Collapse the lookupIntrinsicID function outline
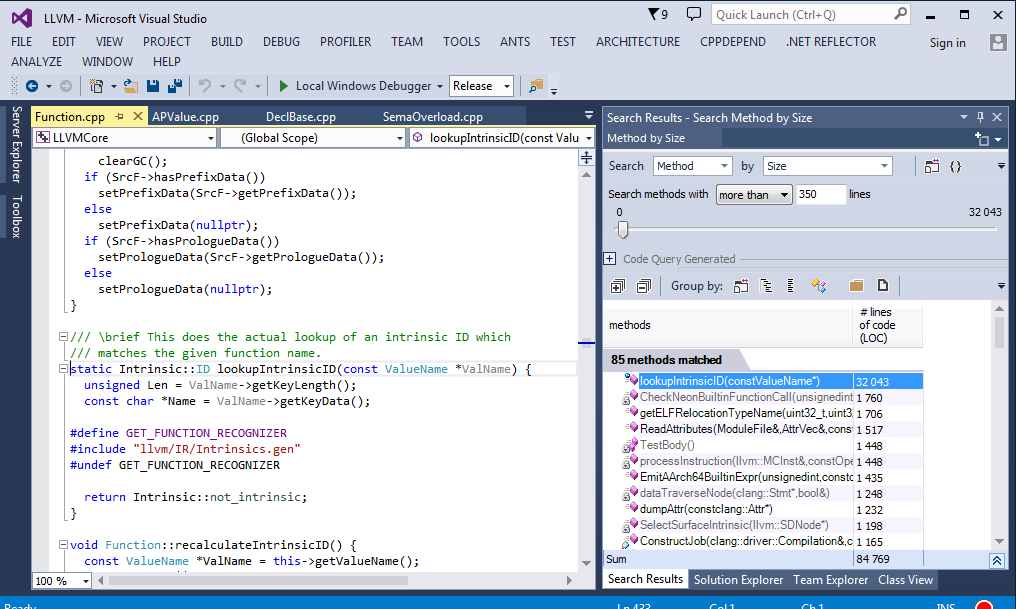Screen dimensions: 1016x609 pyautogui.click(x=63, y=369)
